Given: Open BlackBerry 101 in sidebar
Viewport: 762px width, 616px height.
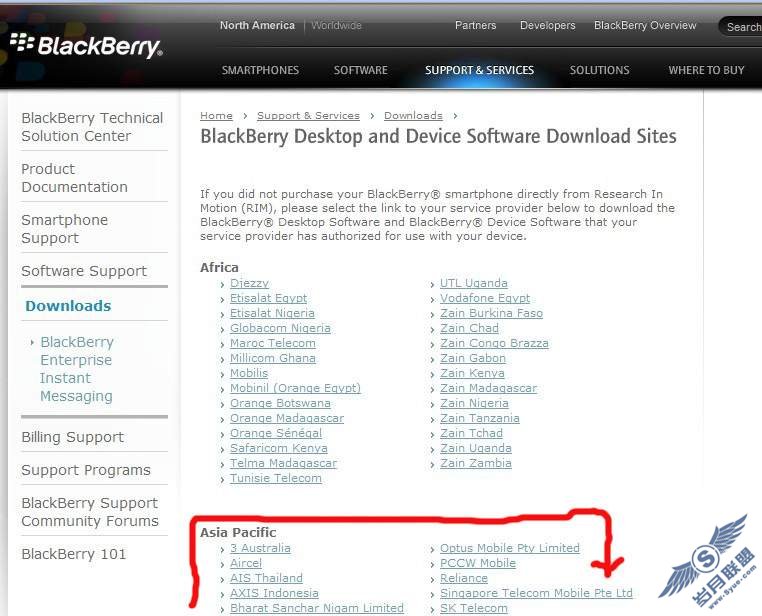Looking at the screenshot, I should point(73,554).
